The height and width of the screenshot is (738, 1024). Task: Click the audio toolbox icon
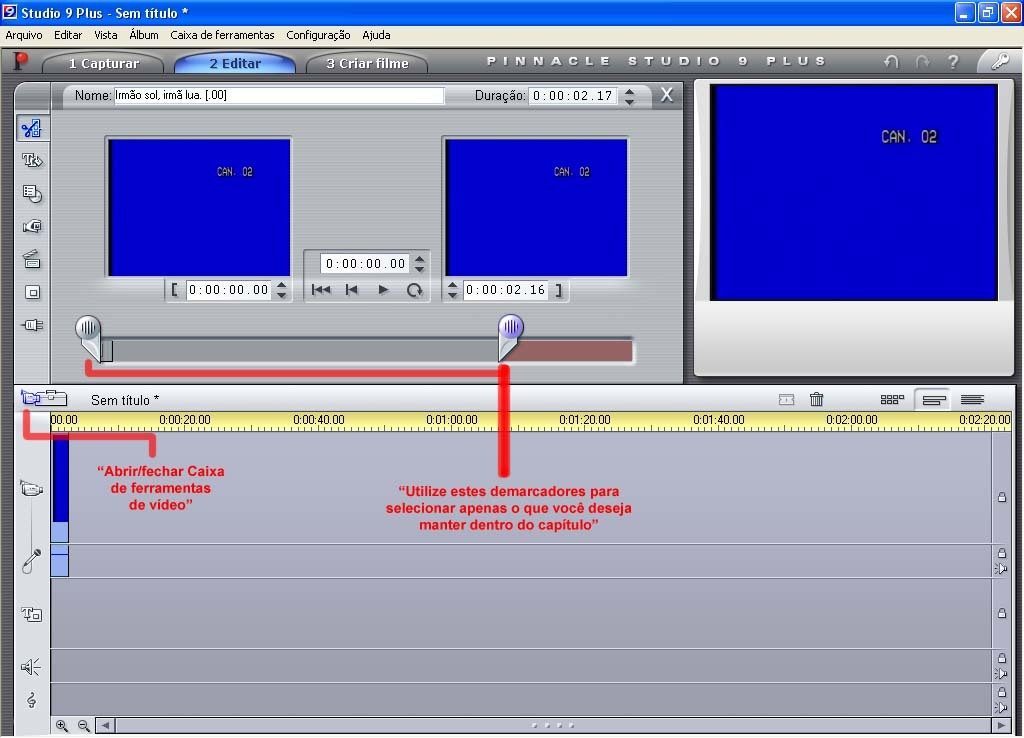click(56, 397)
